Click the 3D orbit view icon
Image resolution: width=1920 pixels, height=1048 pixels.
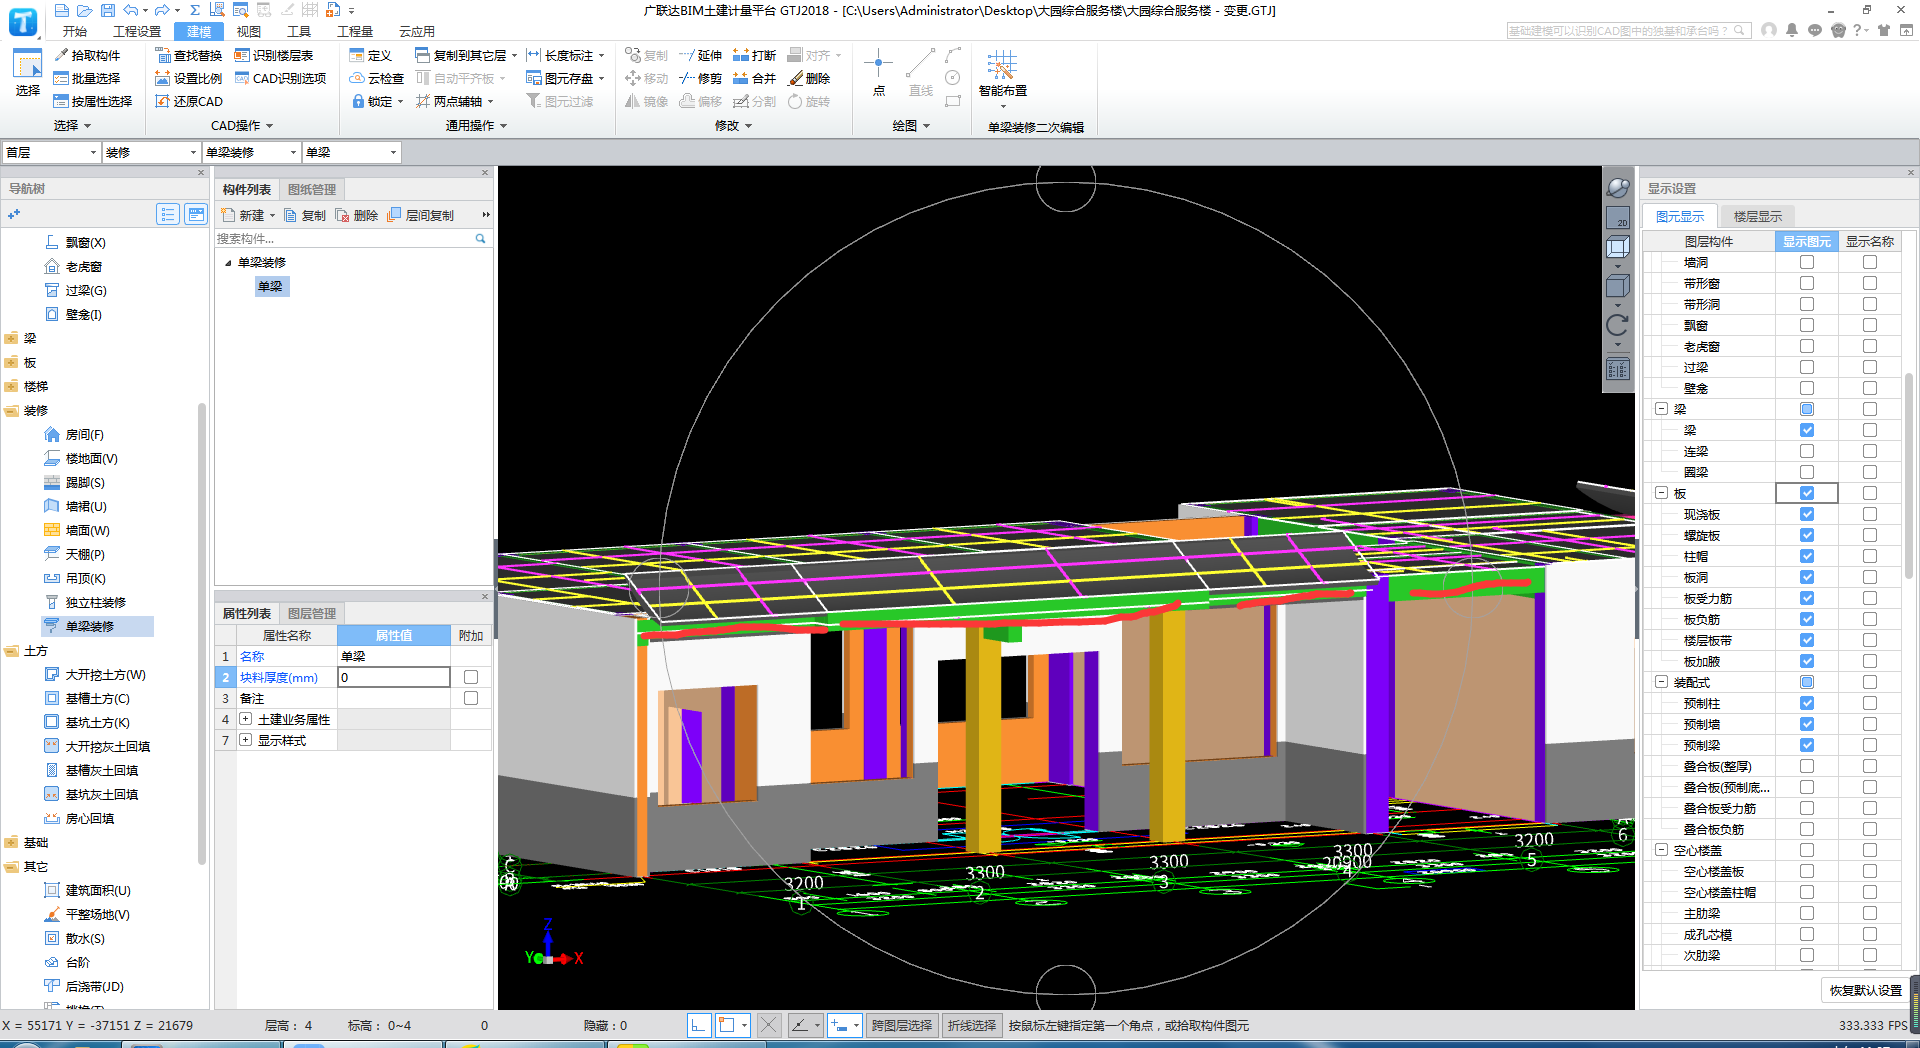pos(1617,188)
